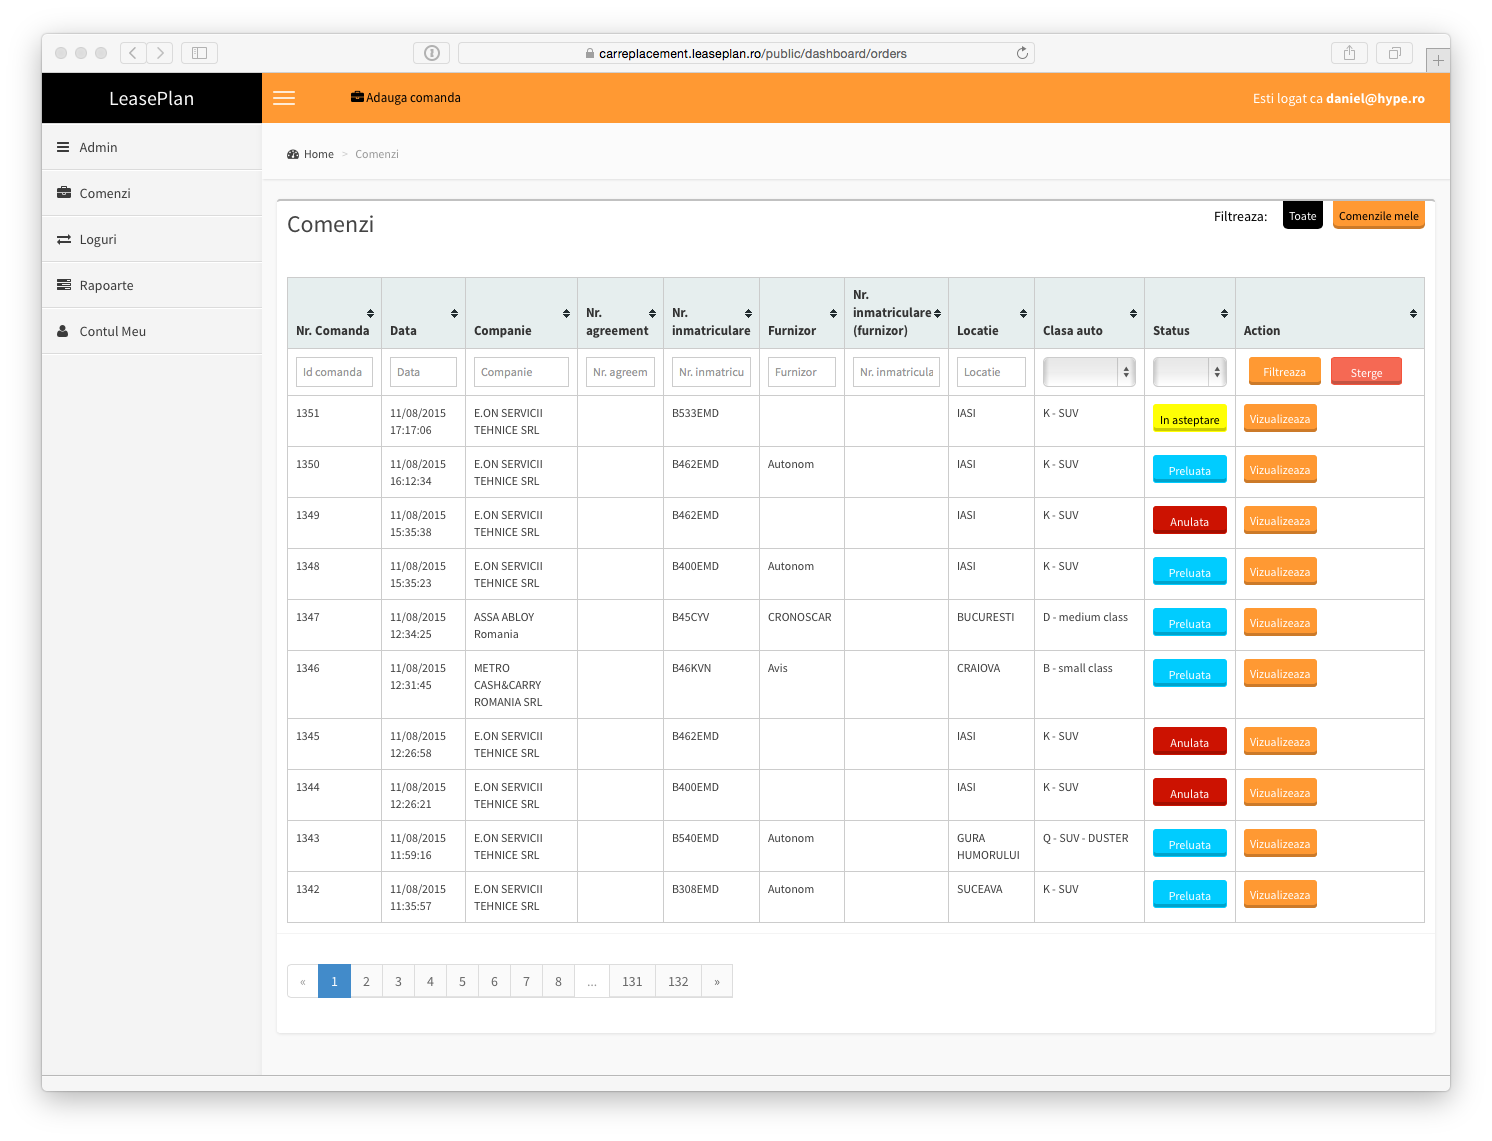Go back with the browser back arrow

133,53
